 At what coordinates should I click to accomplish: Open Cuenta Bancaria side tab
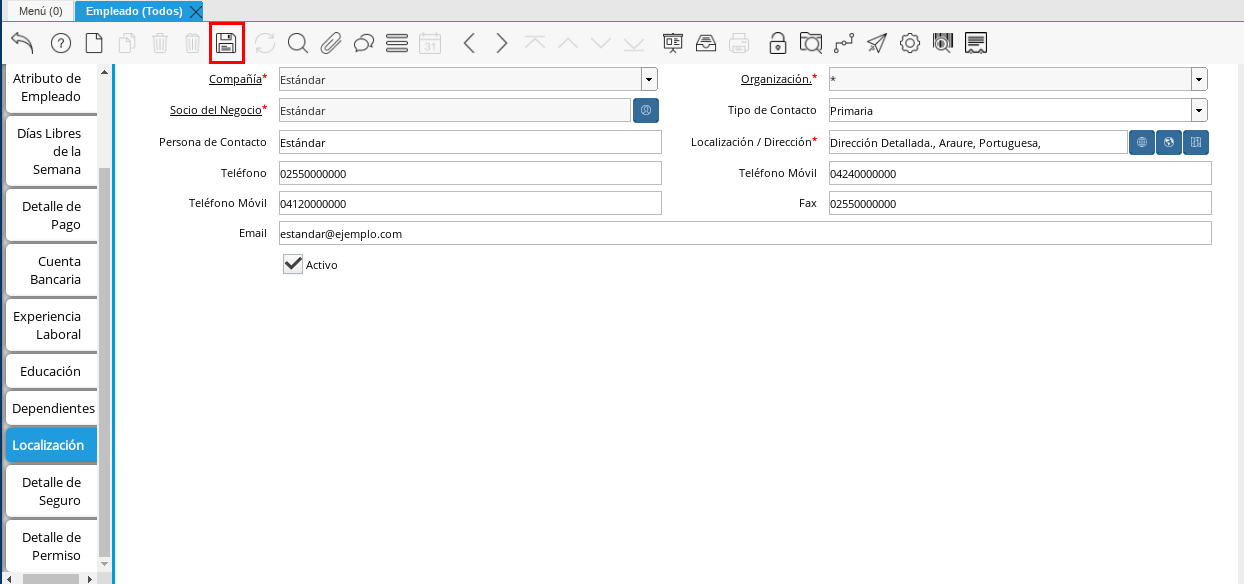51,270
